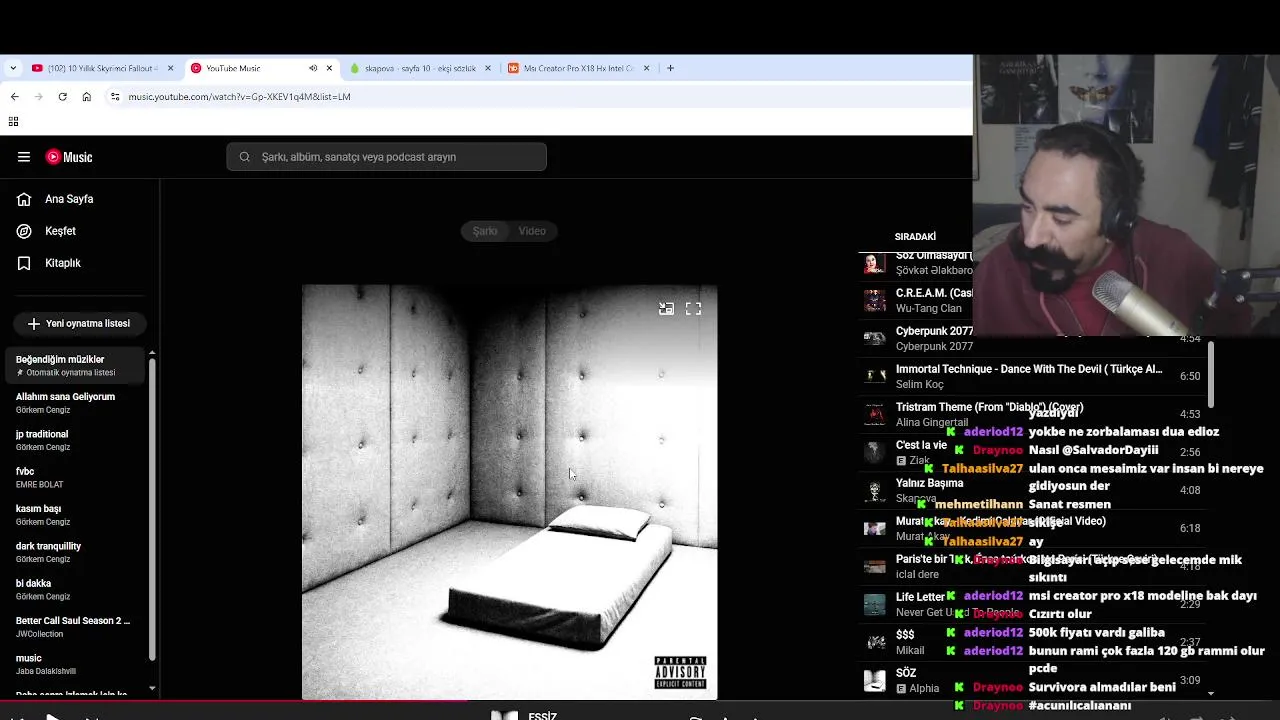Click queue list scroll-down arrow

click(1211, 692)
